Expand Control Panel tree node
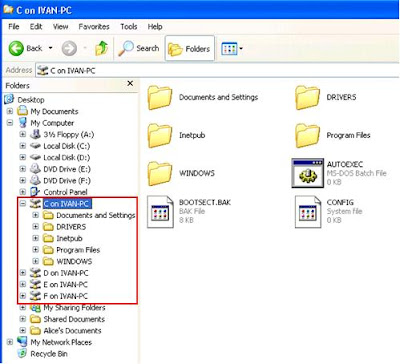This screenshot has height=364, width=400. [x=23, y=192]
